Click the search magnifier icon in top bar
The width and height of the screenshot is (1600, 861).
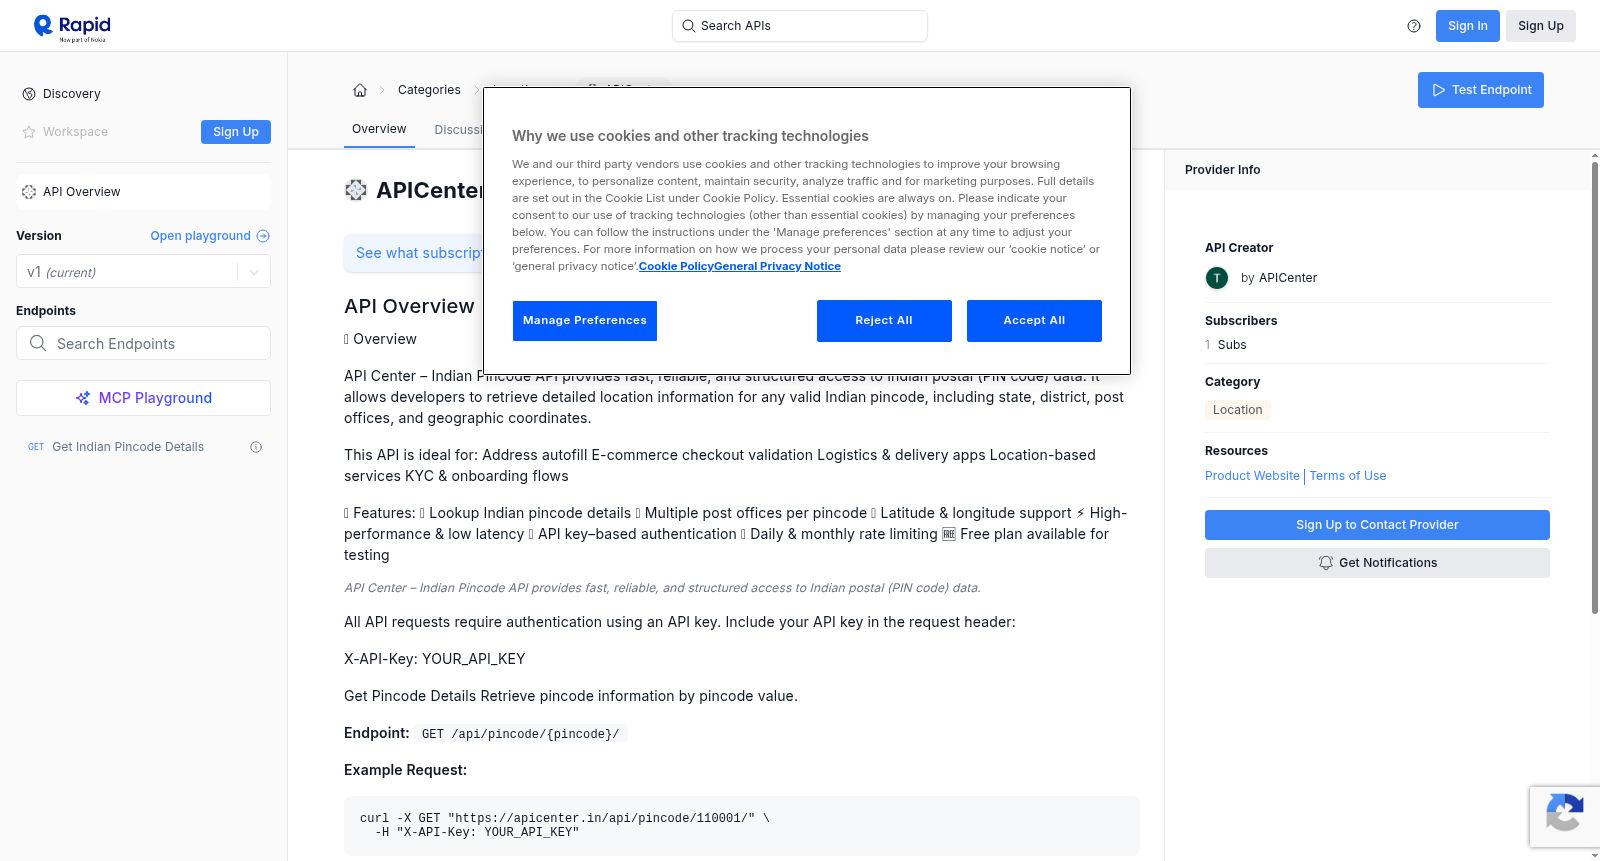(x=689, y=26)
